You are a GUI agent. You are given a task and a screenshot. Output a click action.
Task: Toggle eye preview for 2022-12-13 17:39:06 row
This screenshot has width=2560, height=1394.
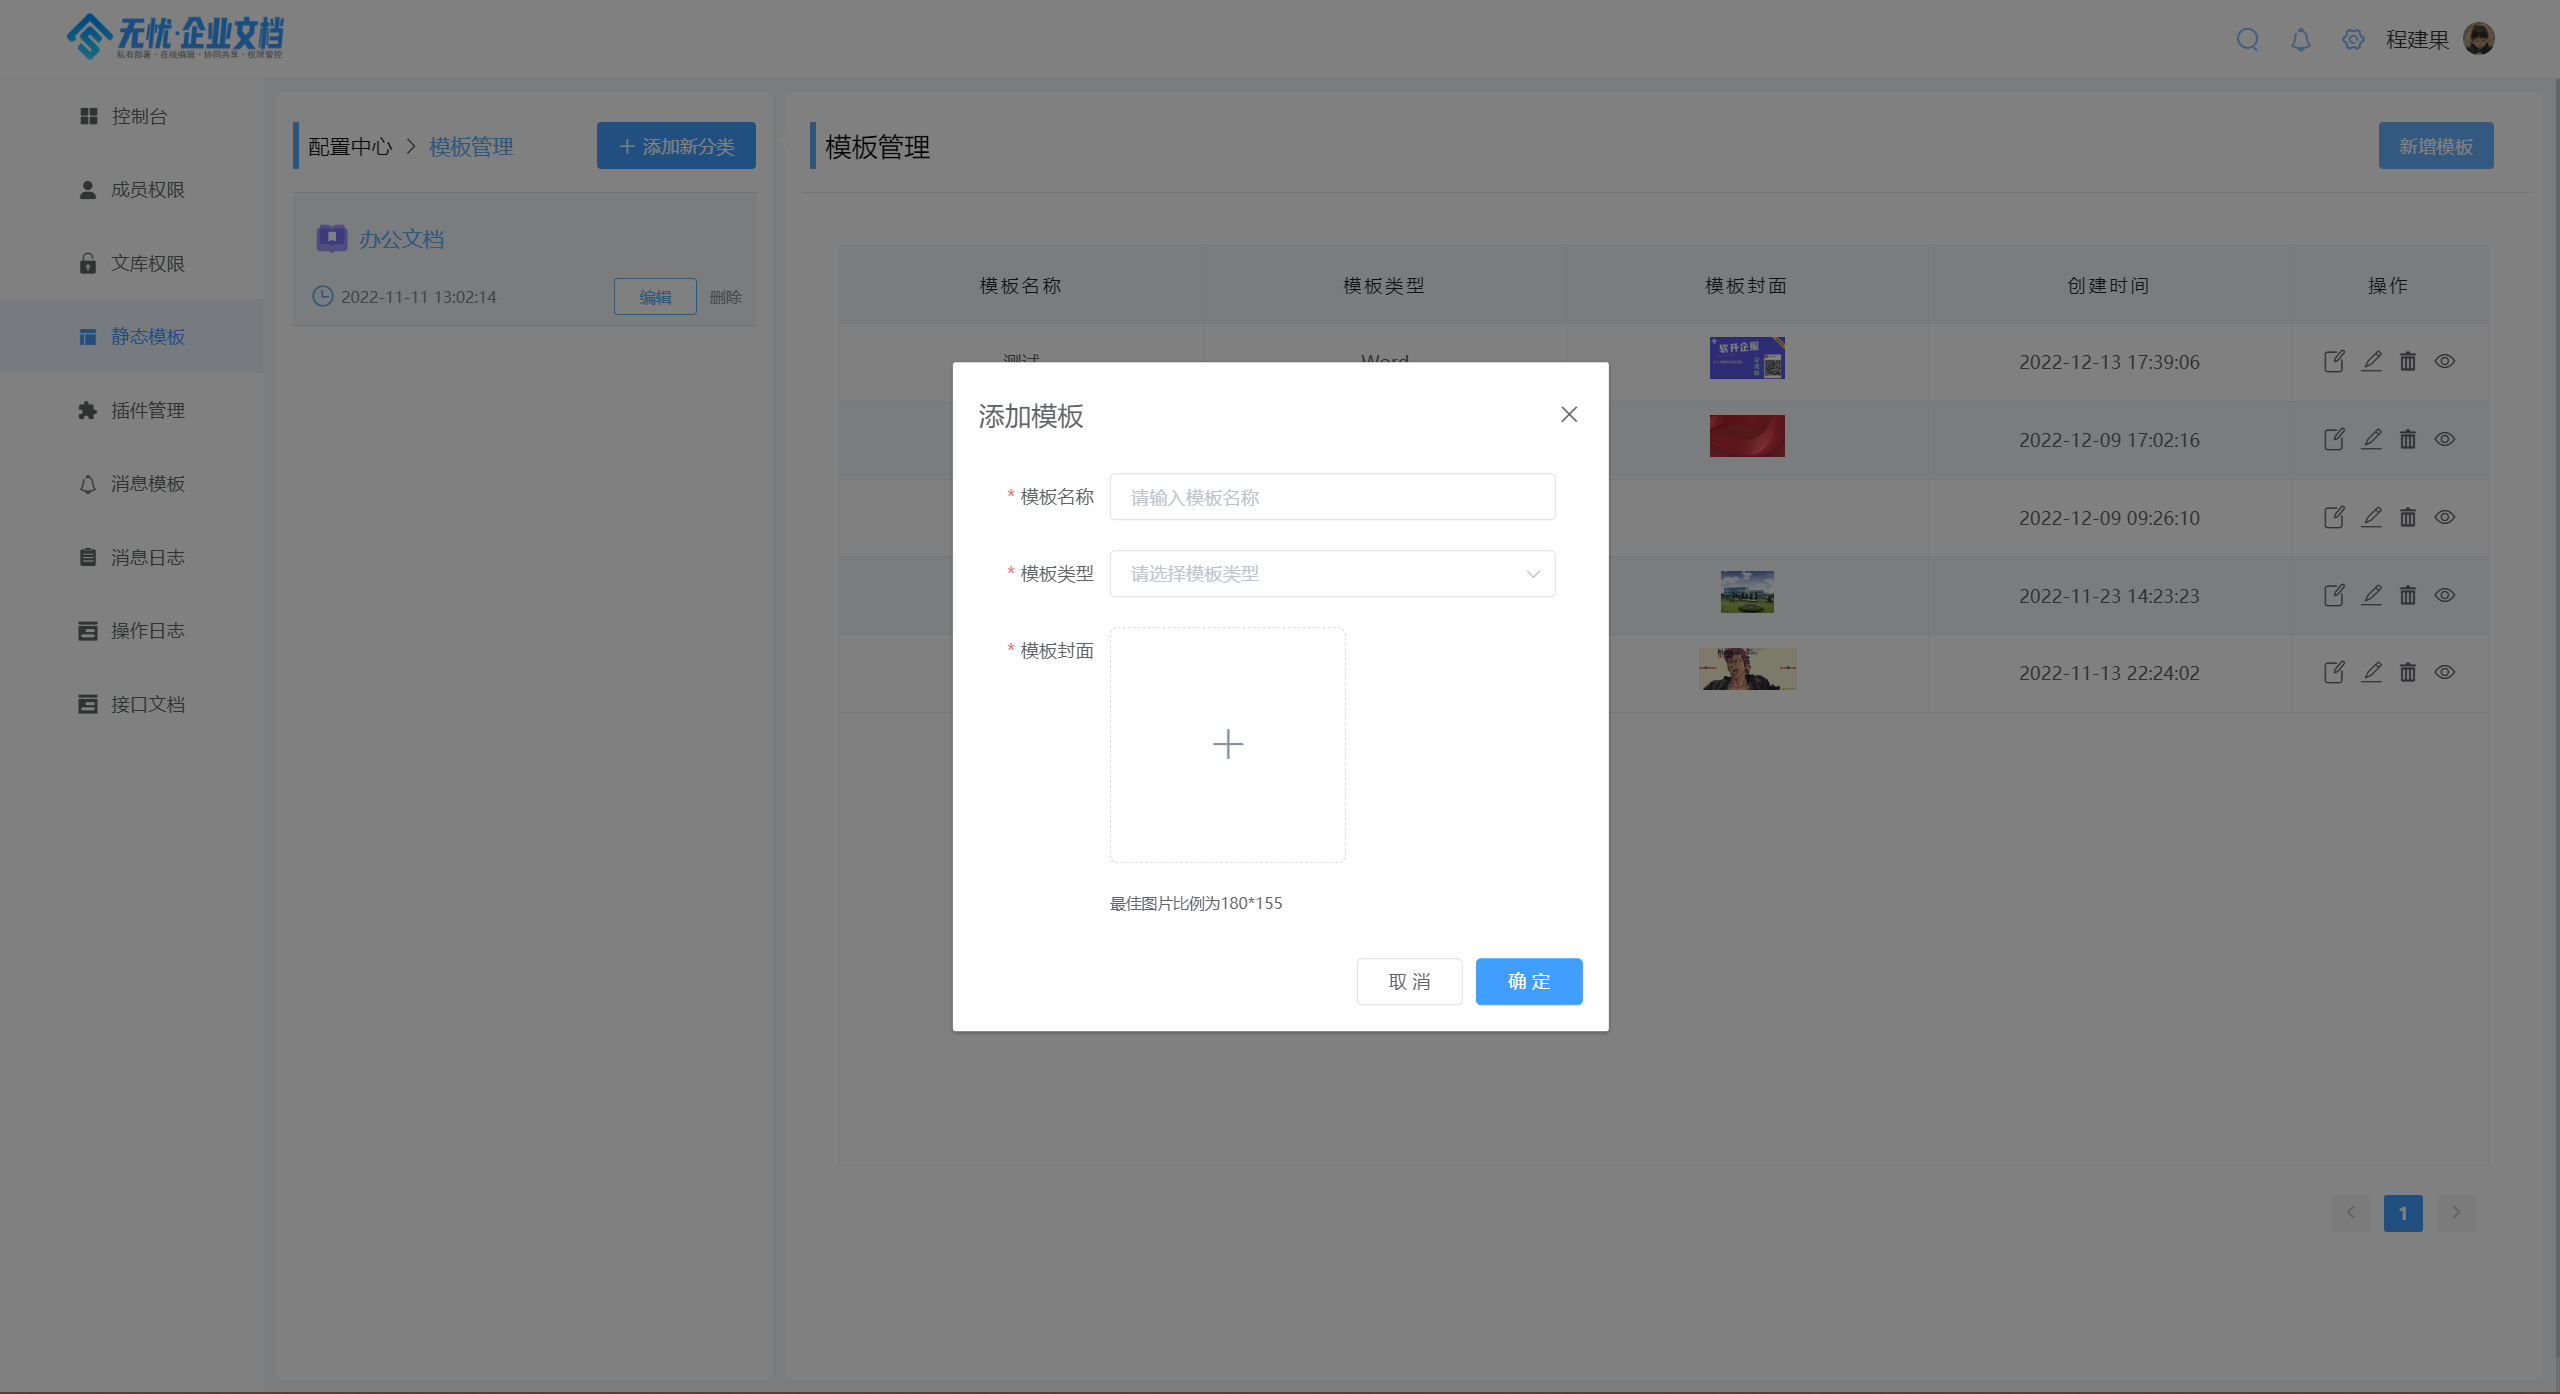2445,361
